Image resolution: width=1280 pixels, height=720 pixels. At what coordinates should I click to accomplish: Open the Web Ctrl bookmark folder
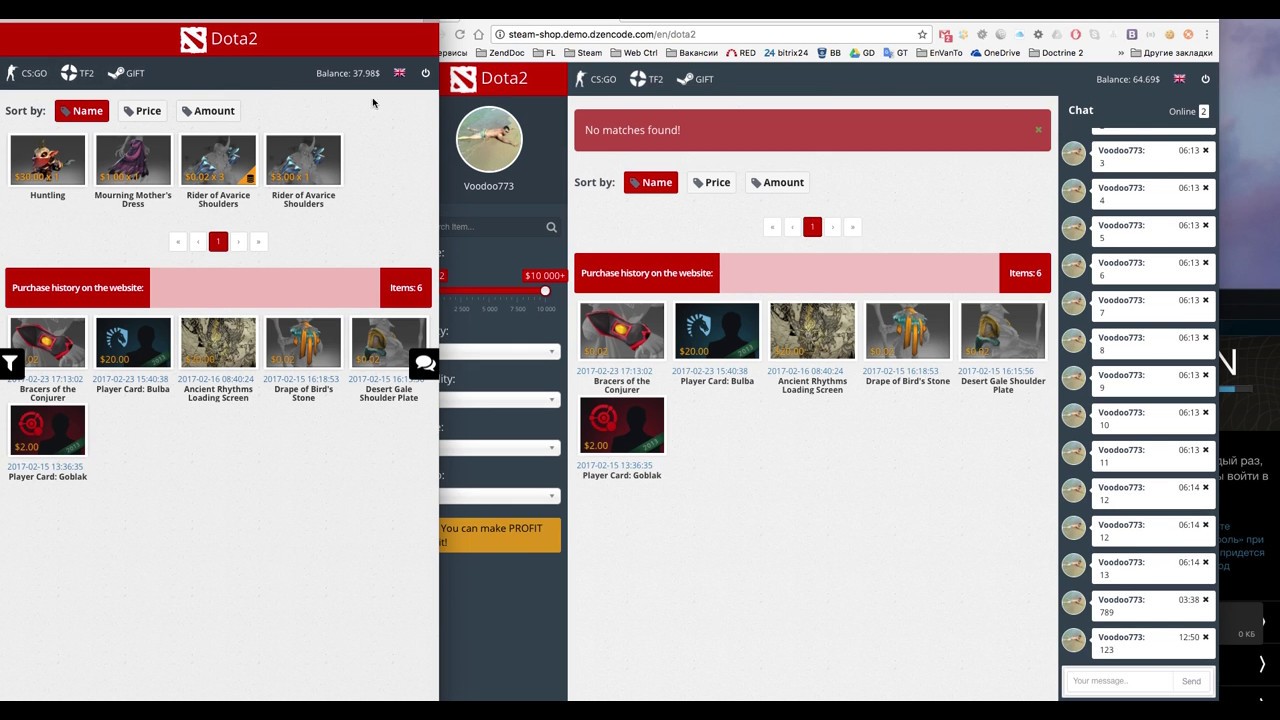(x=634, y=53)
